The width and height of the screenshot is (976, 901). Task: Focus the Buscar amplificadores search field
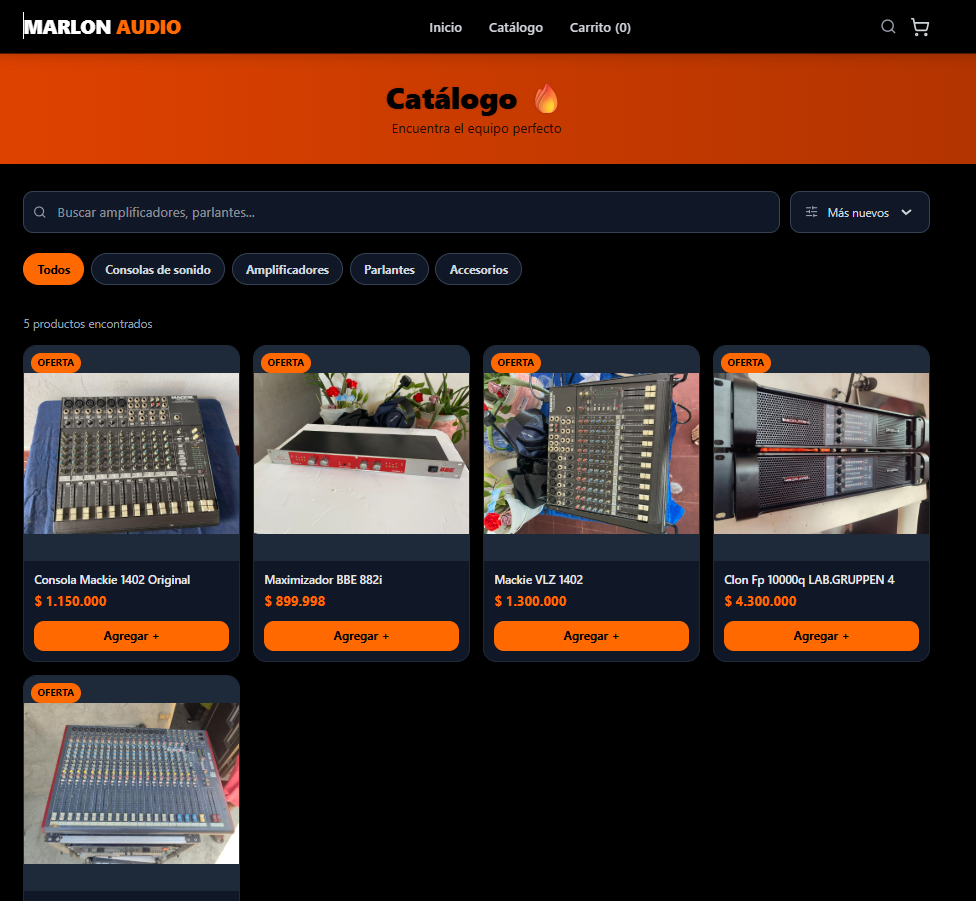[401, 212]
